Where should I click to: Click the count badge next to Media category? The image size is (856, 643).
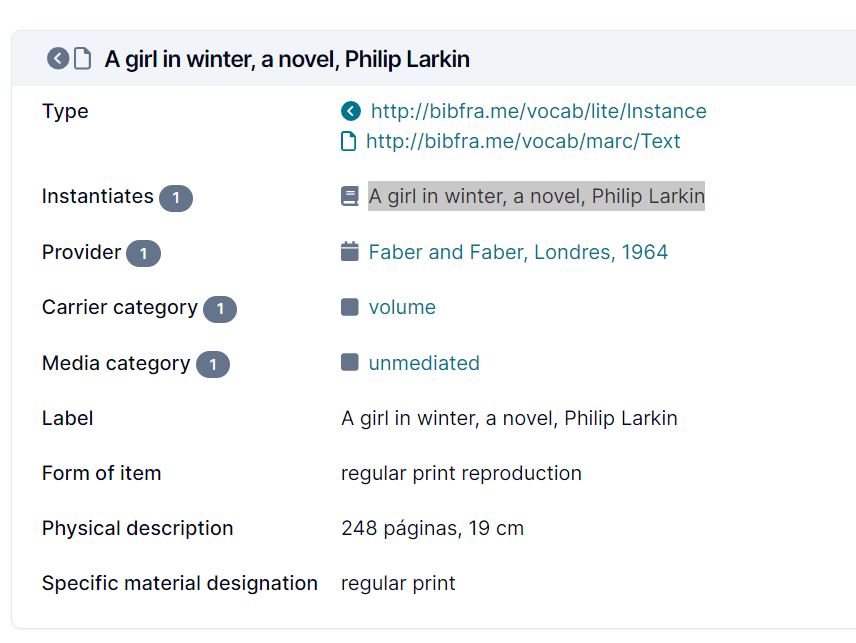(213, 365)
